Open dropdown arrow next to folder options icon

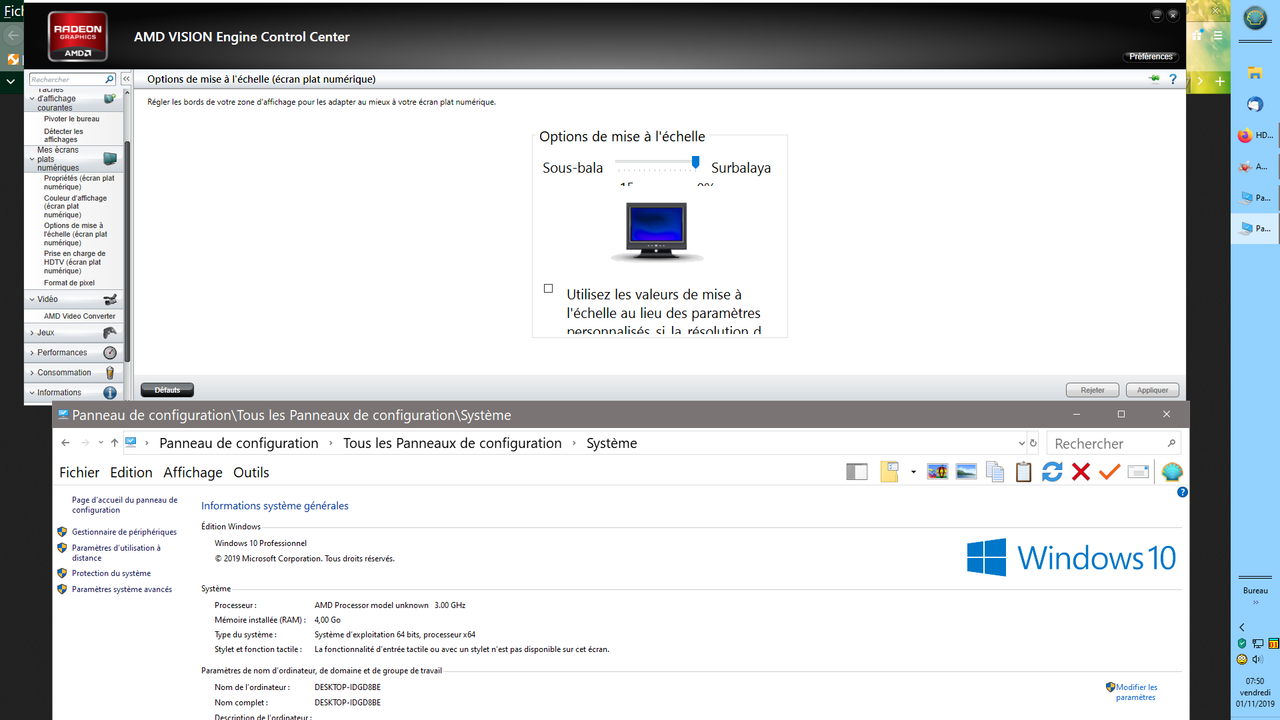point(913,472)
